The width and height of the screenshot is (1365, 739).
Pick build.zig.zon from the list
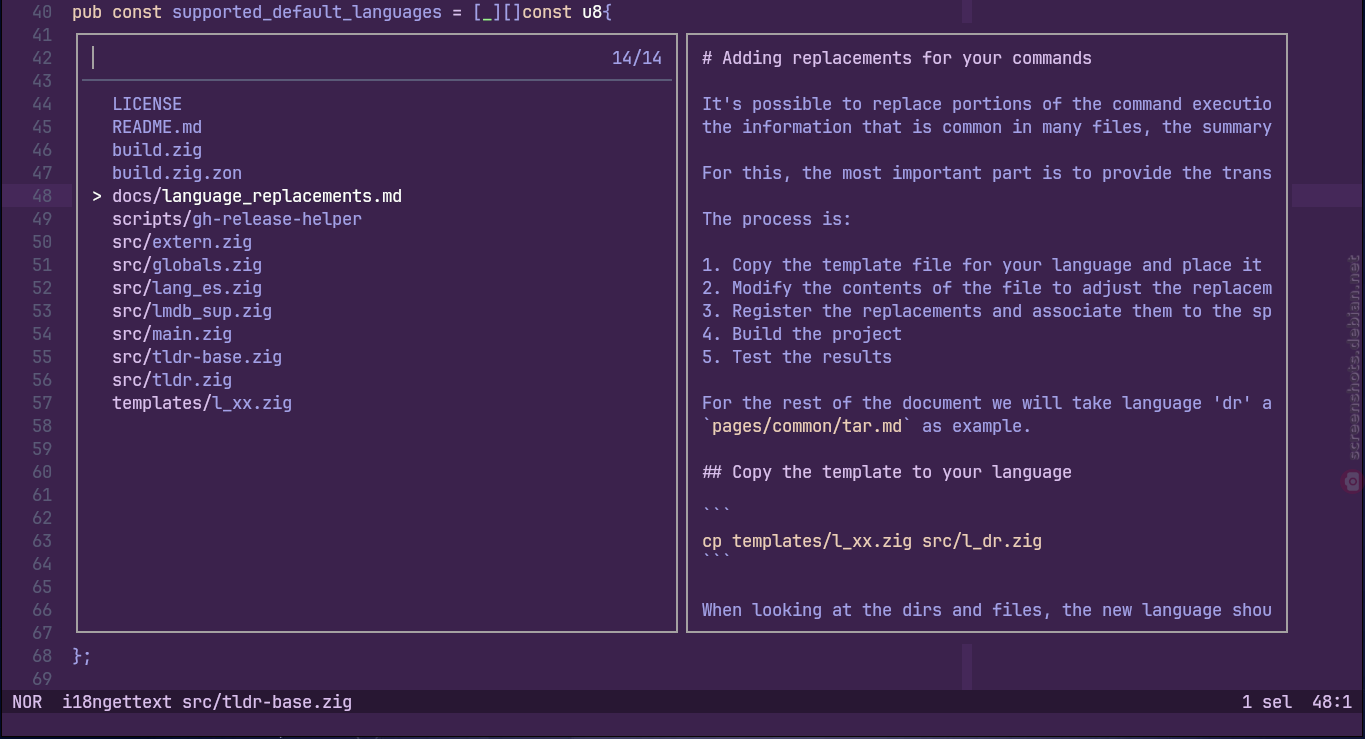(x=177, y=173)
